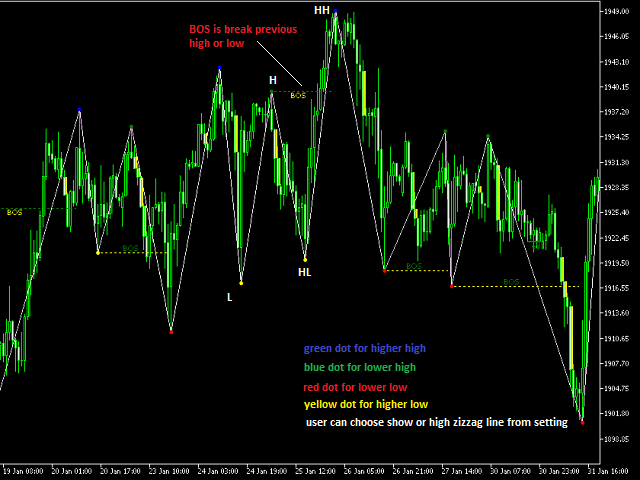The image size is (640, 480).
Task: Click the '24 Jan 19:00' time label
Action: coord(267,471)
